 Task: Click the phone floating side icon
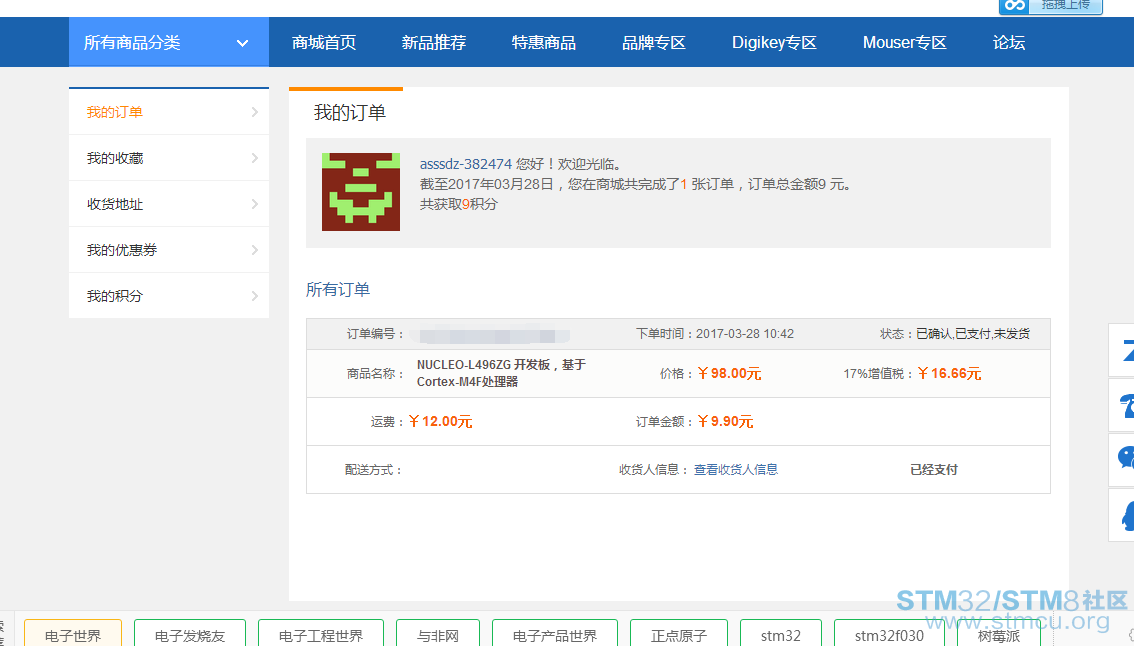coord(1122,405)
